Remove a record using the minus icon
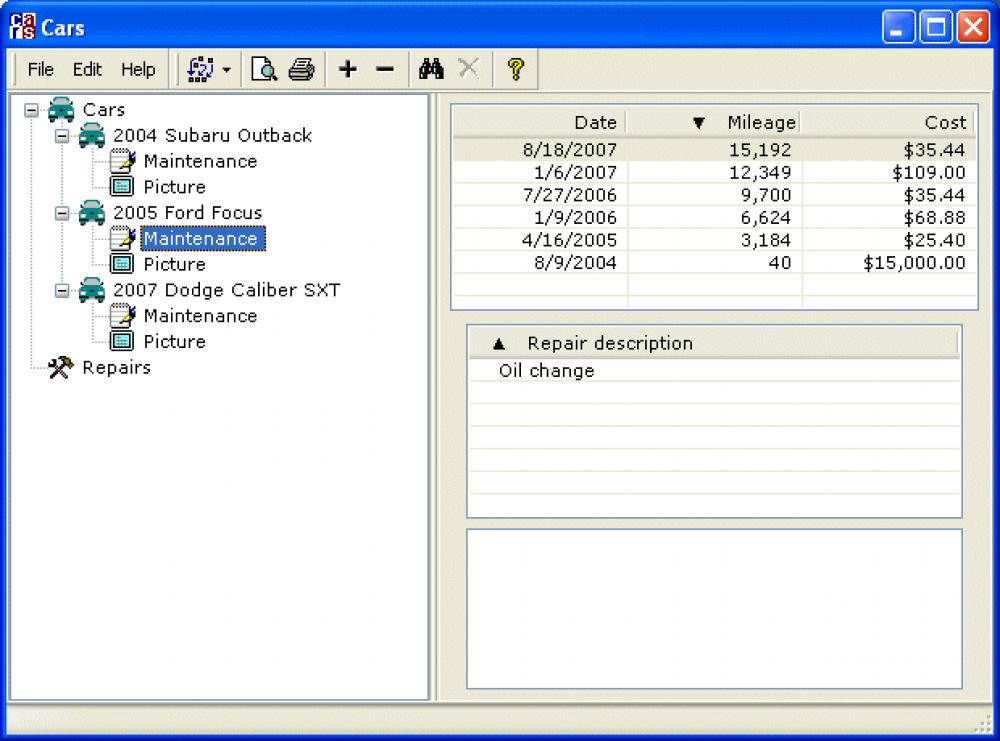The height and width of the screenshot is (741, 1000). click(385, 68)
